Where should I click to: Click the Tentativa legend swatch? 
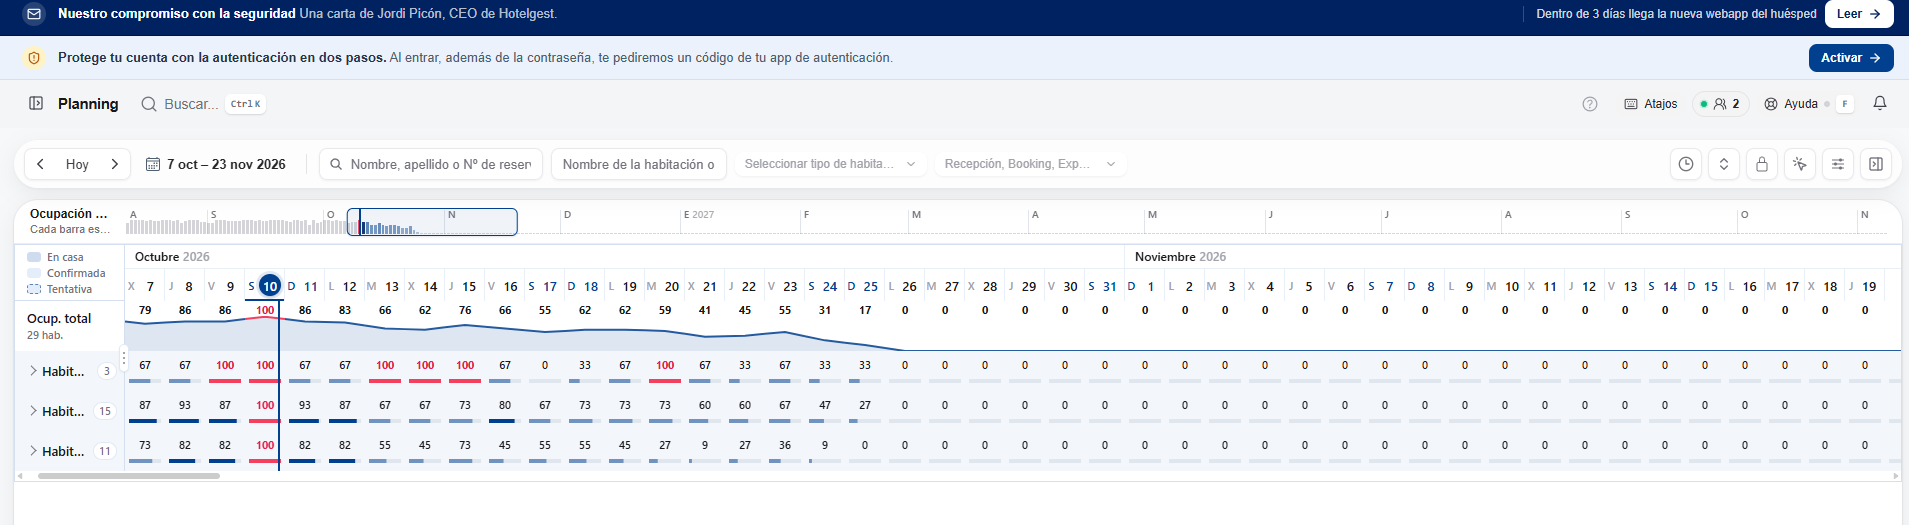[34, 289]
